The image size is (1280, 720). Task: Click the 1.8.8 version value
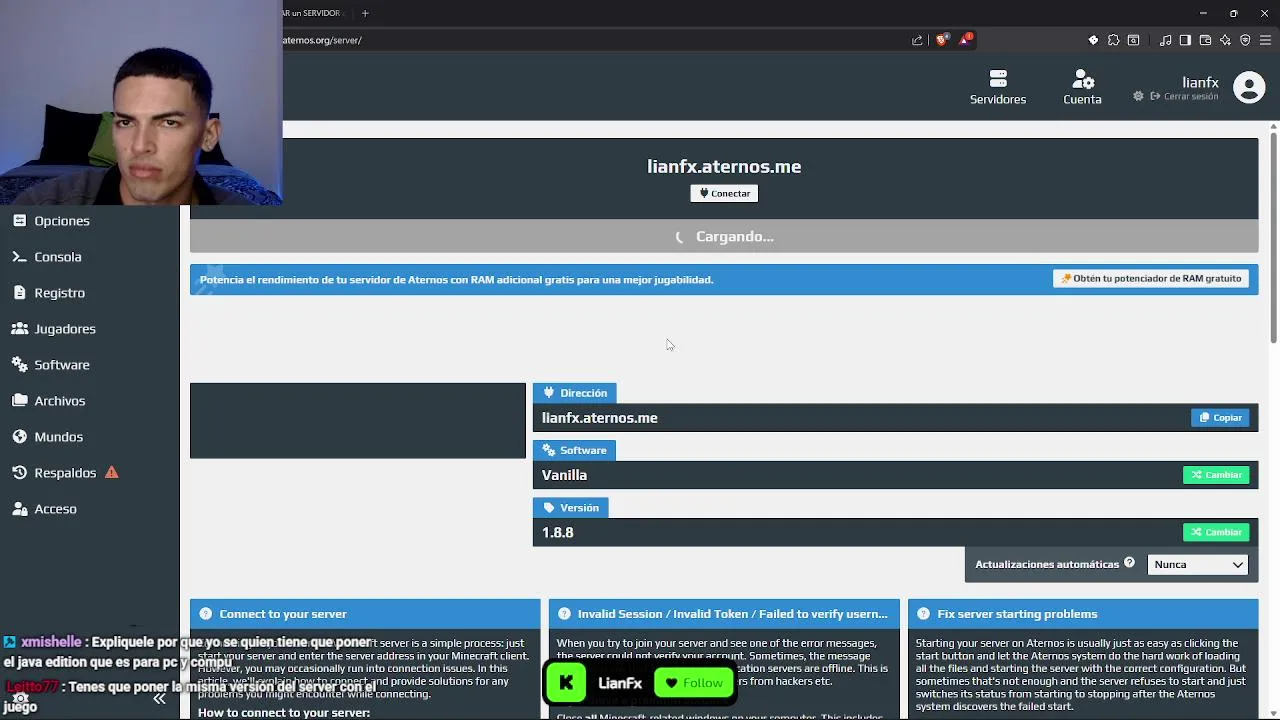point(557,532)
